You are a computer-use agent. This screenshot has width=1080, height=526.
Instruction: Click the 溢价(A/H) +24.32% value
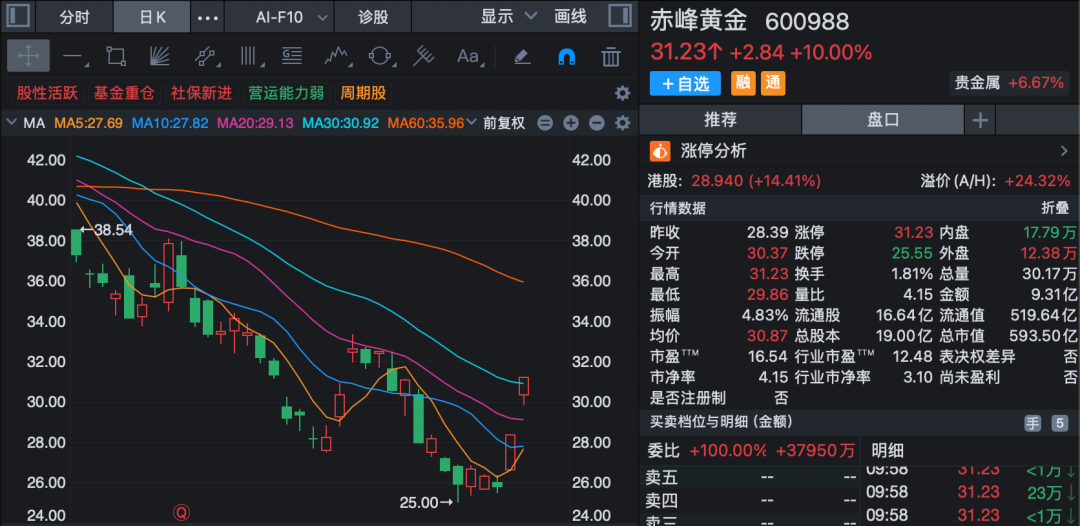point(1037,181)
